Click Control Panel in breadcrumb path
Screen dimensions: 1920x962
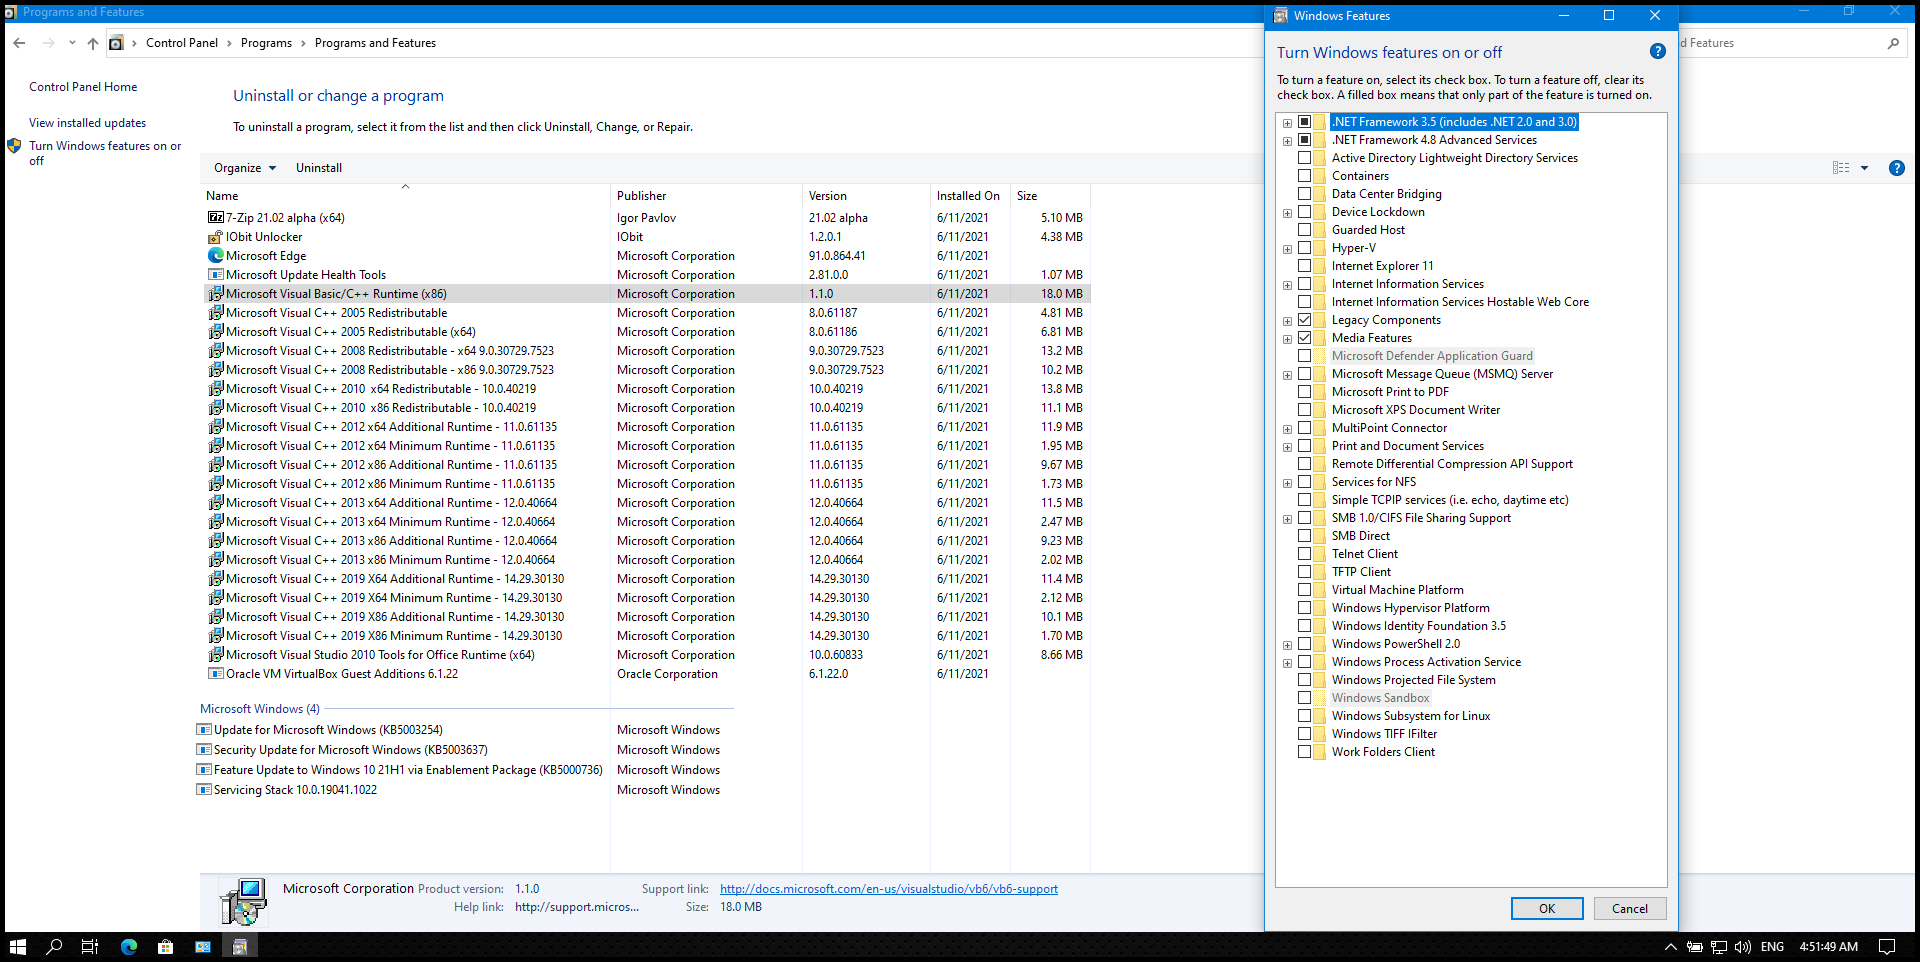pyautogui.click(x=182, y=43)
